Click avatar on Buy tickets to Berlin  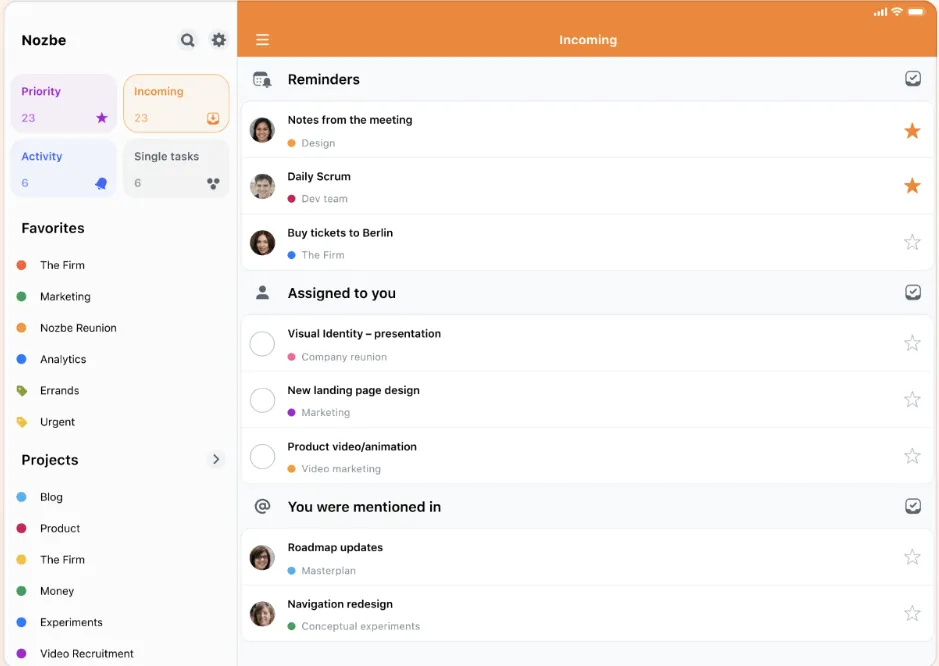[x=262, y=243]
